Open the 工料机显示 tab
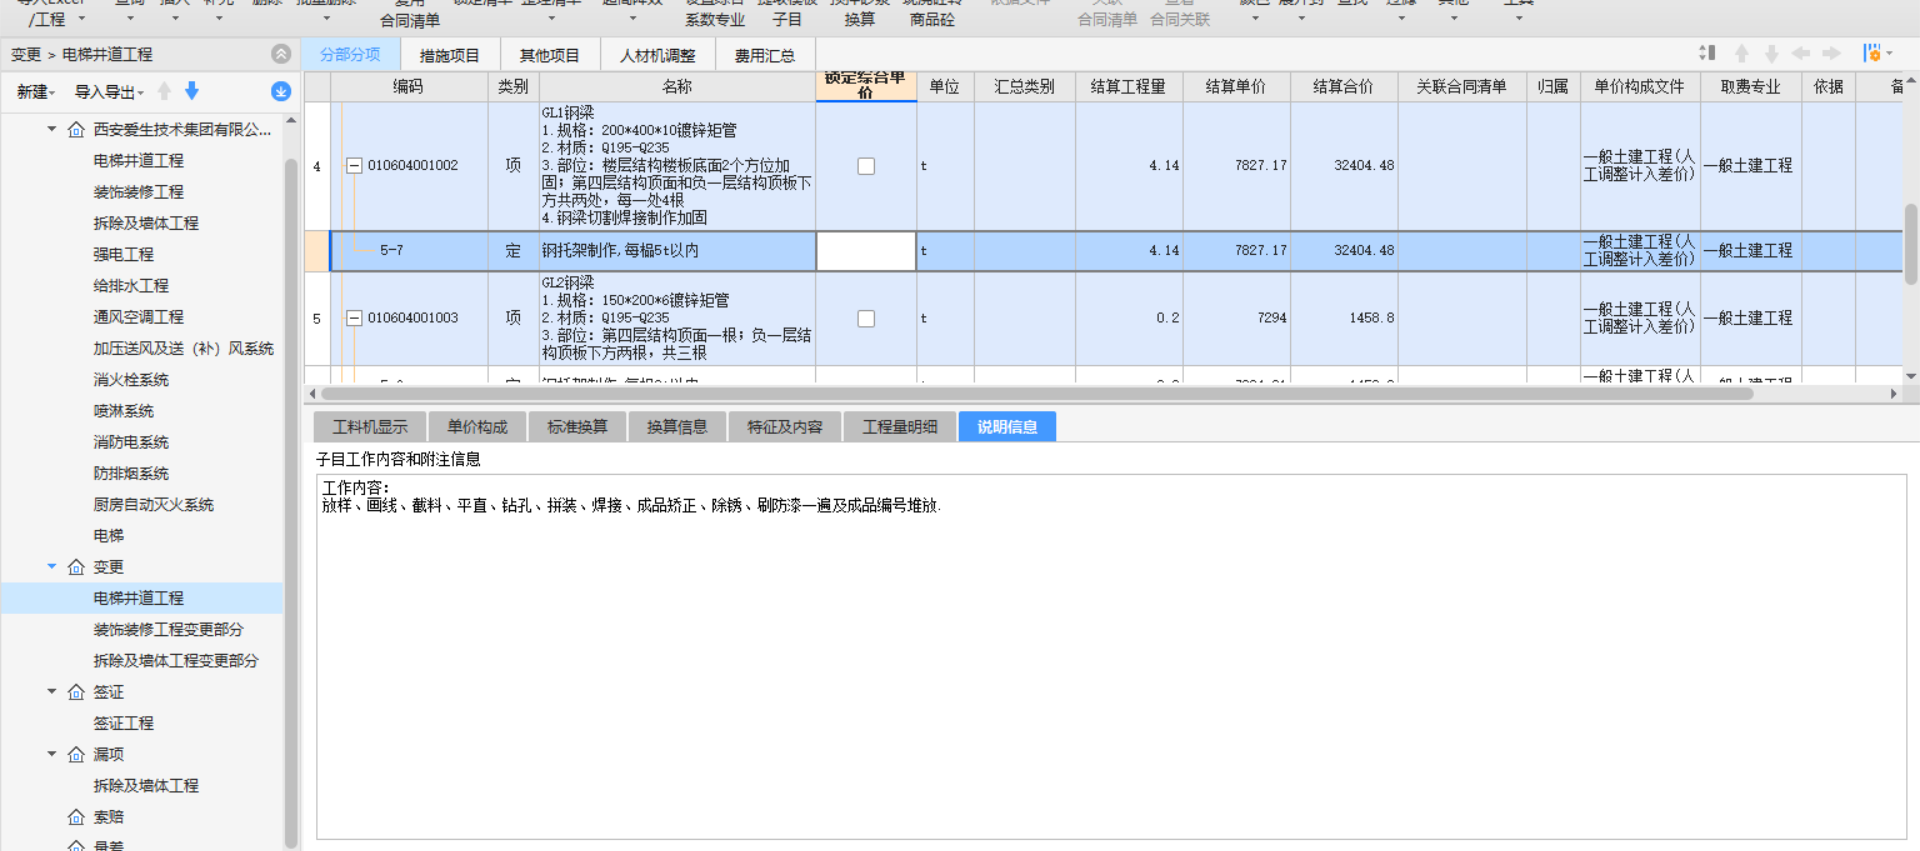The width and height of the screenshot is (1920, 851). [370, 427]
